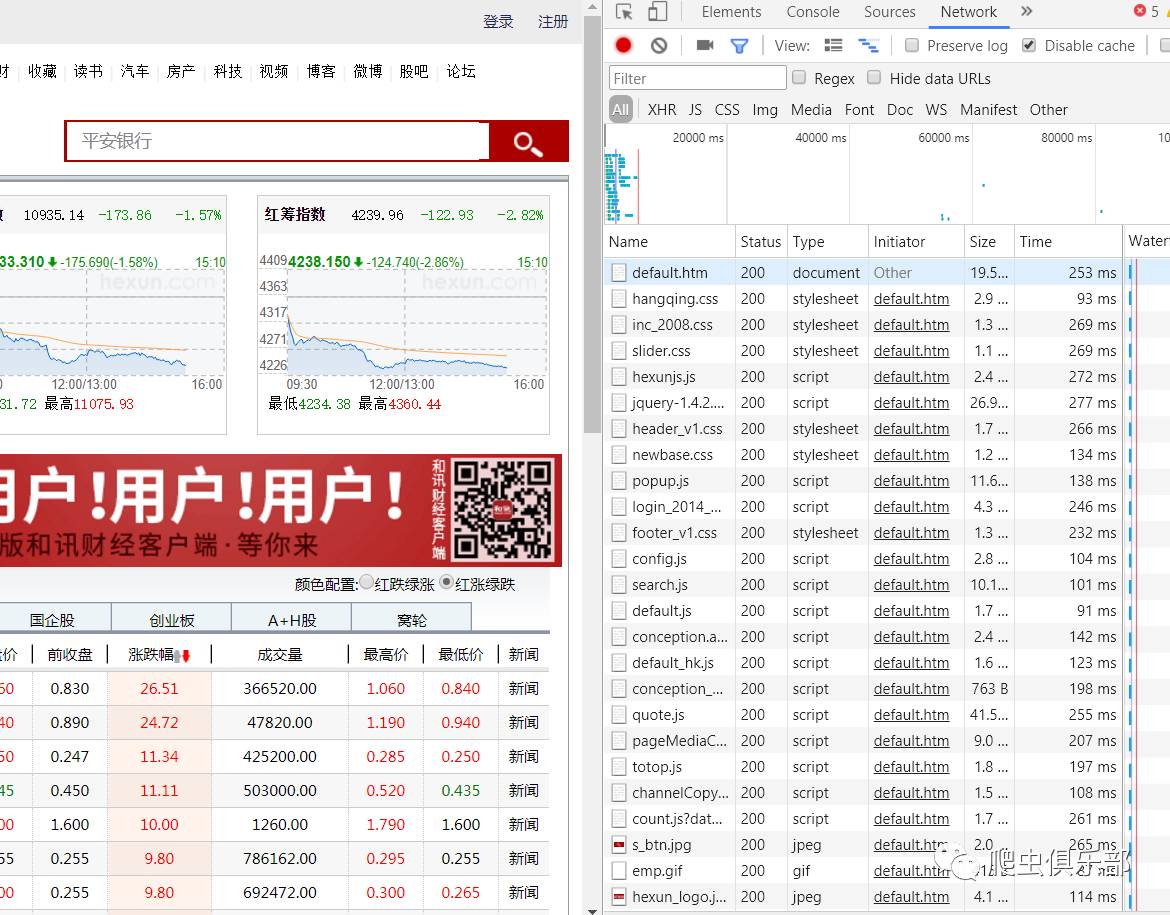Open the 论坛 navigation link
1170x915 pixels.
(x=460, y=71)
